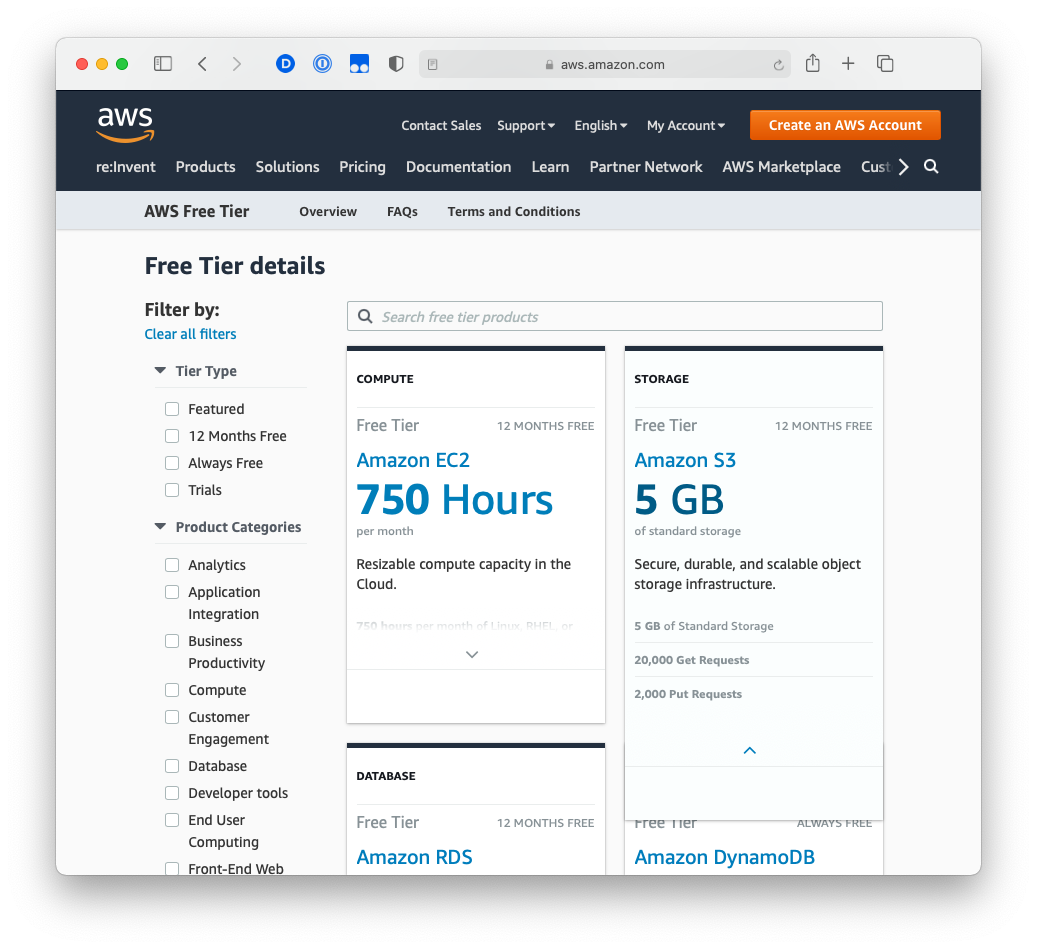Collapse the Product Categories filter section
This screenshot has width=1037, height=949.
pyautogui.click(x=160, y=526)
